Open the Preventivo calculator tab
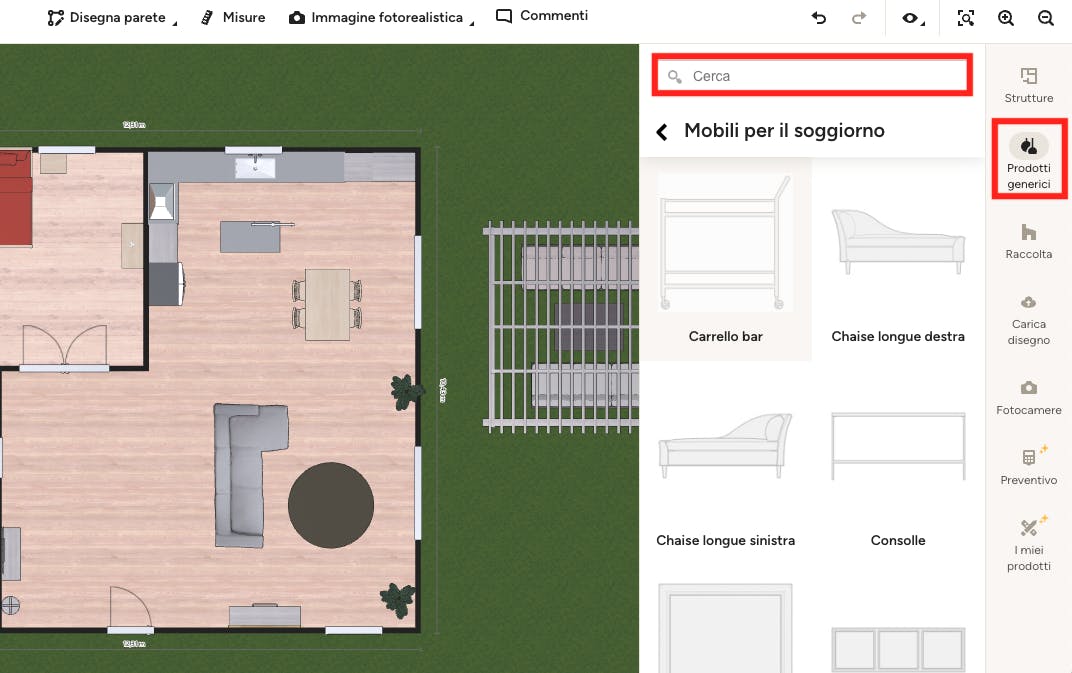Screen dimensions: 1072x673 click(1028, 466)
